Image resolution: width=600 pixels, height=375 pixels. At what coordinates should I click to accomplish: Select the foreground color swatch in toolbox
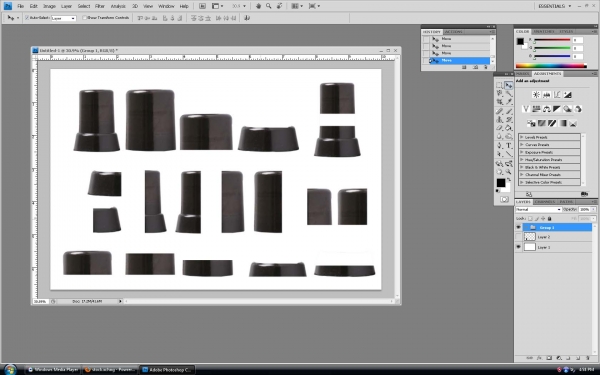click(501, 183)
